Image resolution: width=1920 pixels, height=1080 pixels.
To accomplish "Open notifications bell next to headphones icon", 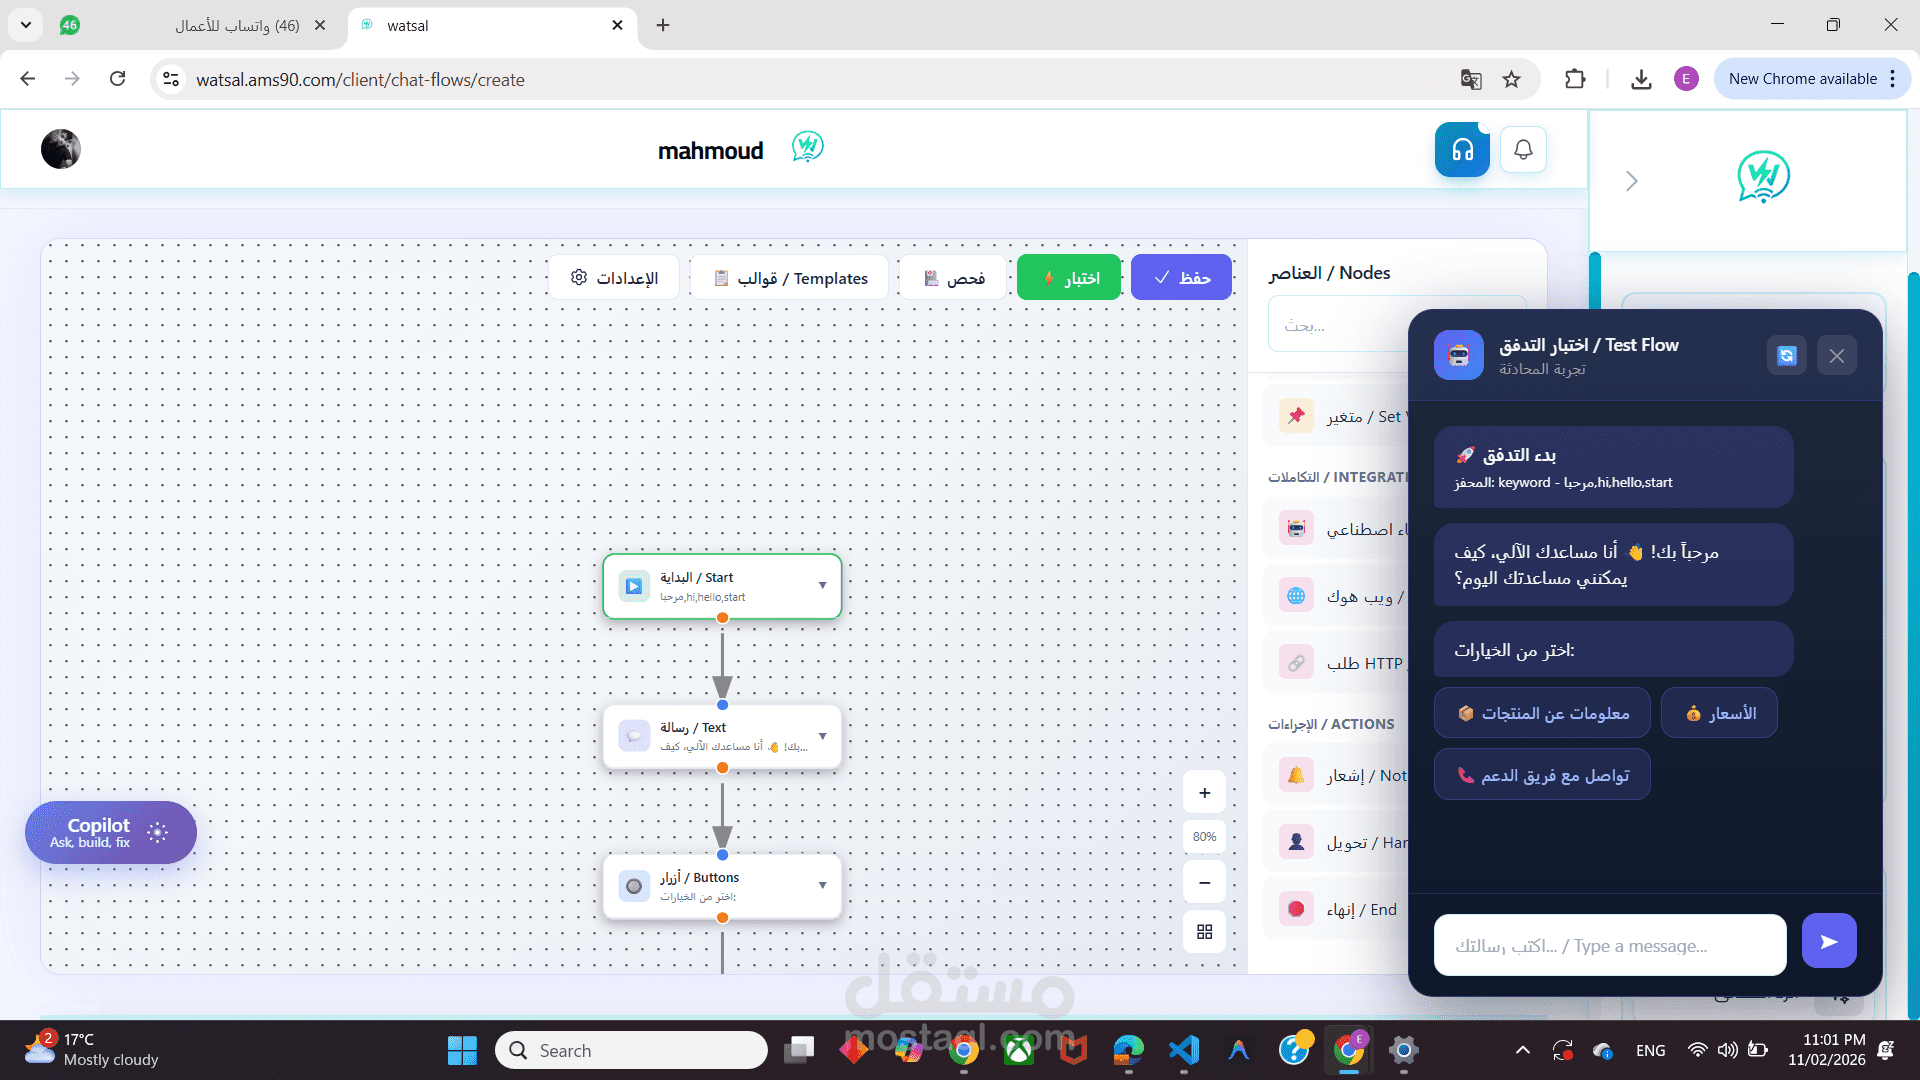I will (x=1522, y=149).
